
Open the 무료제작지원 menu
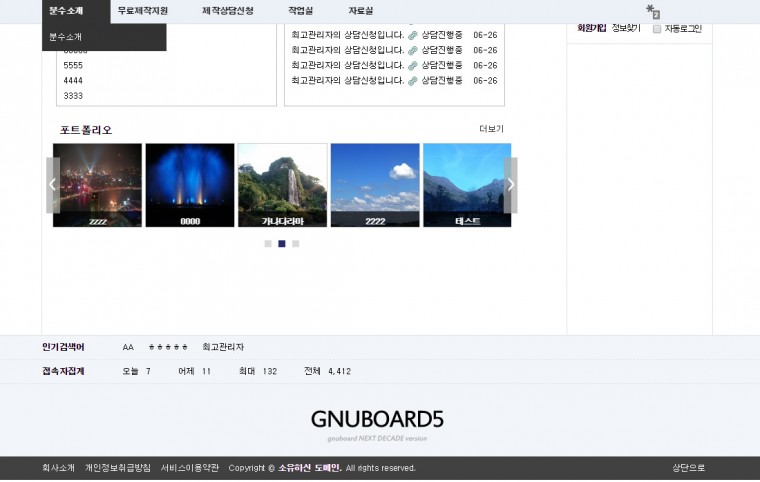click(142, 11)
